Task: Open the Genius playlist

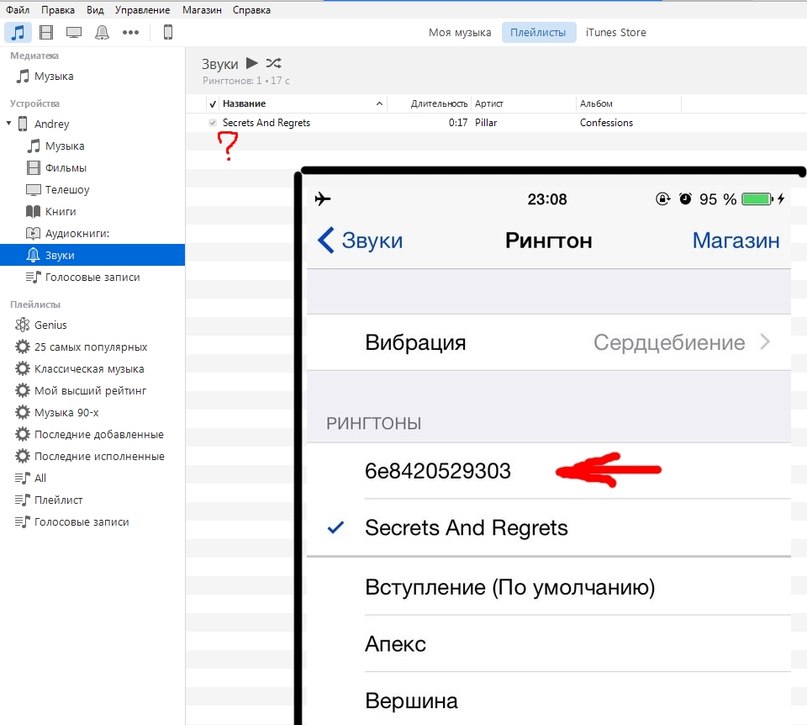Action: click(x=50, y=325)
